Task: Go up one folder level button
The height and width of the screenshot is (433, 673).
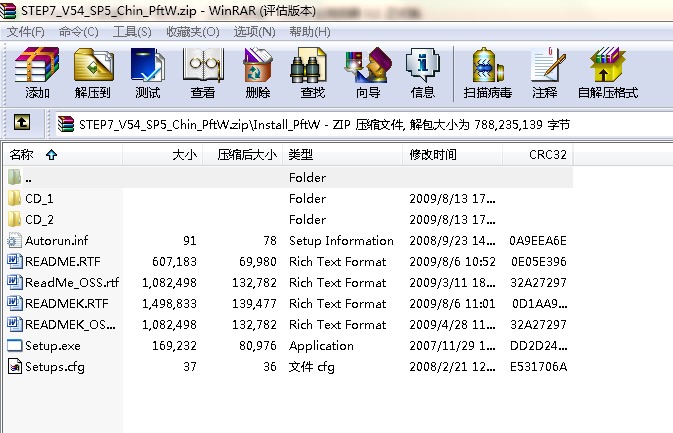Action: 21,123
